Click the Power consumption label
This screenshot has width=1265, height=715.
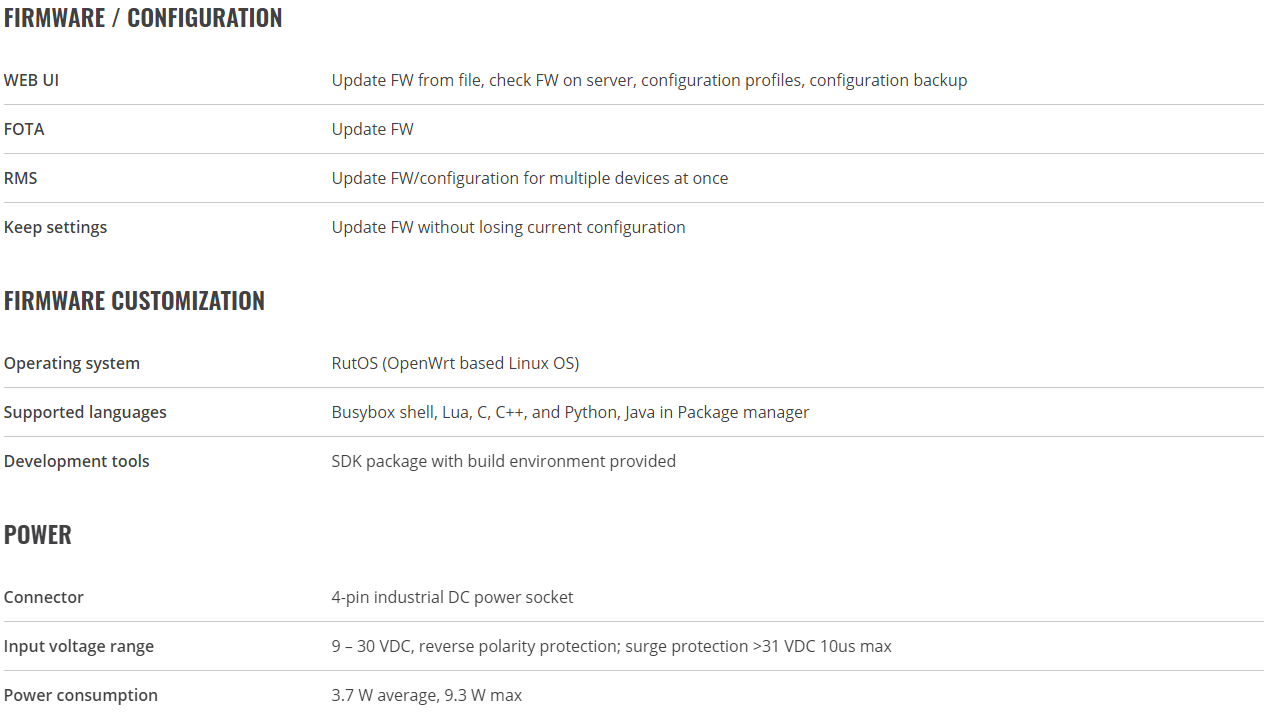pyautogui.click(x=81, y=695)
